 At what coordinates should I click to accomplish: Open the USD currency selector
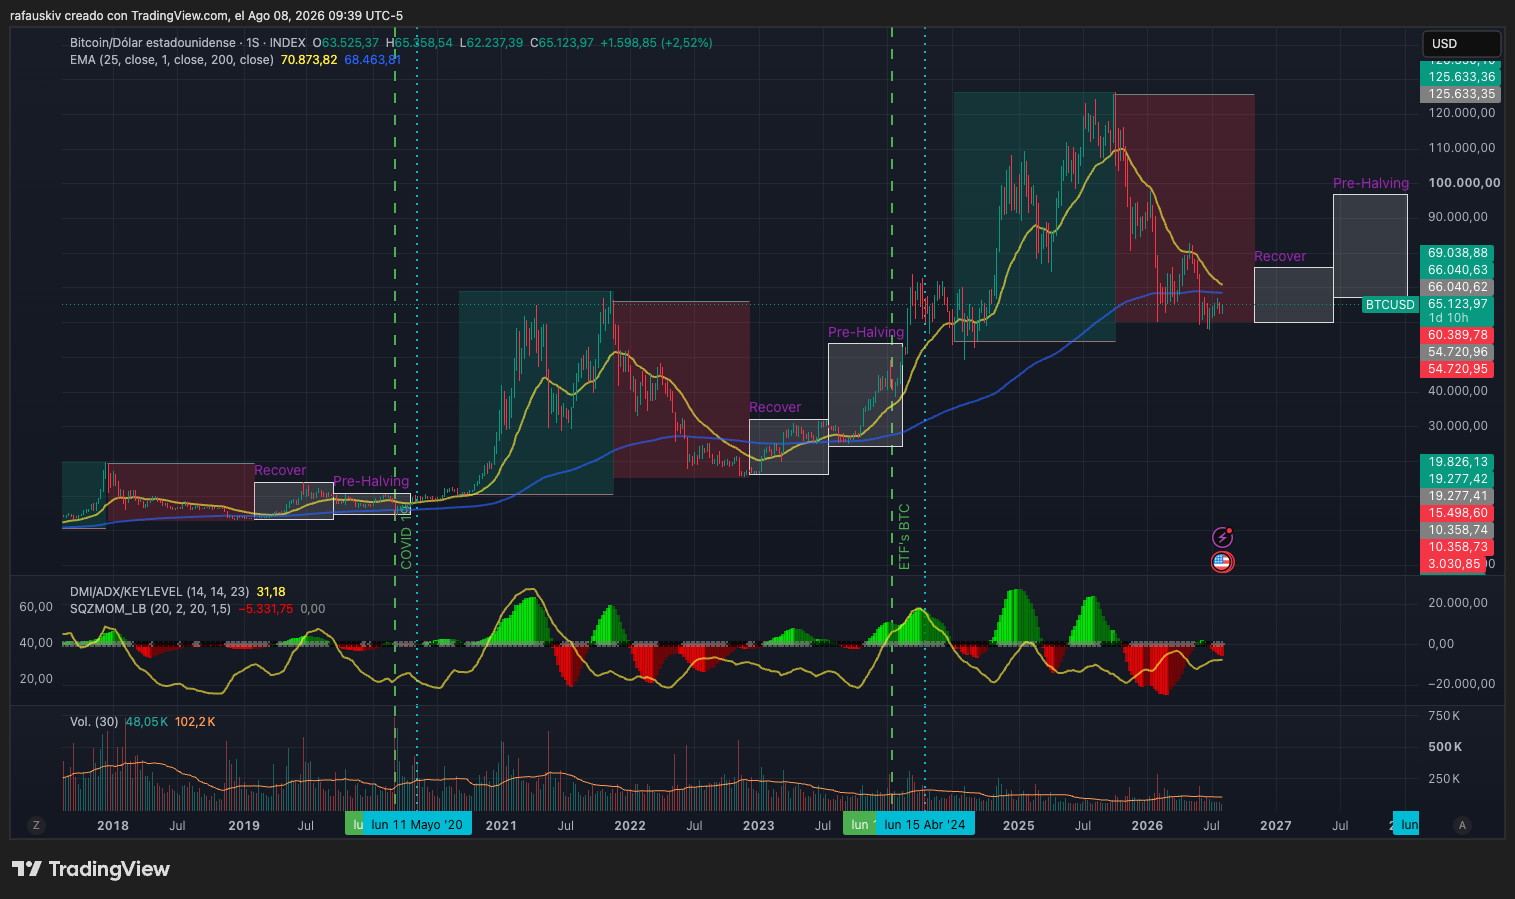[x=1461, y=44]
